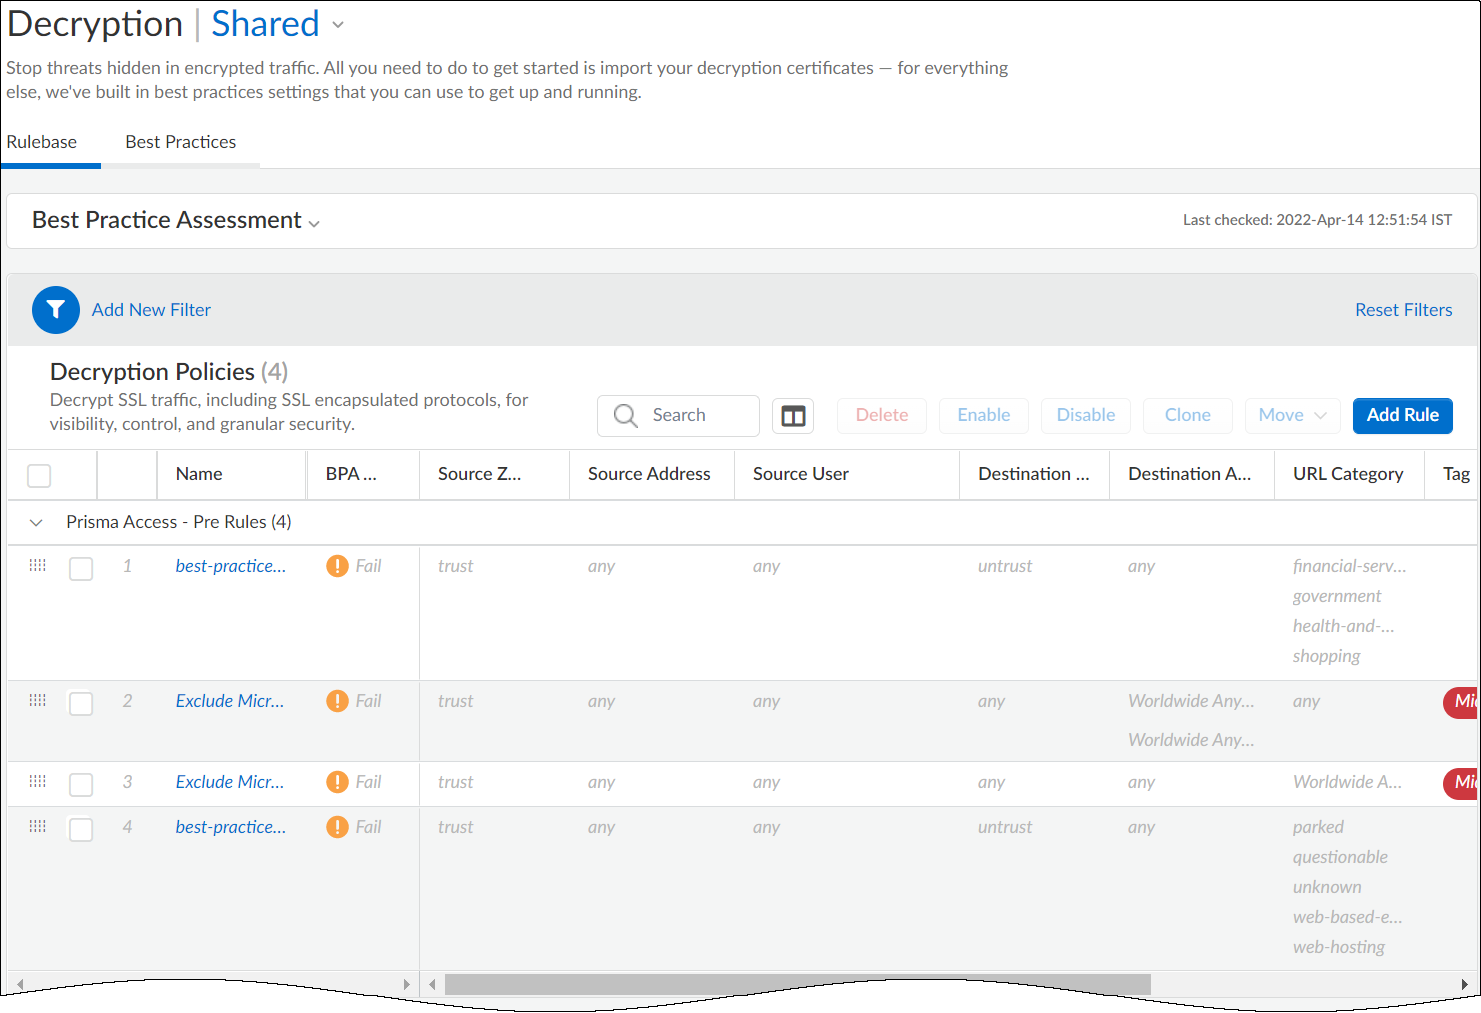Click right arrow of the main horizontal scrollbar
Screen dimensions: 1481x1013
pyautogui.click(x=1465, y=984)
